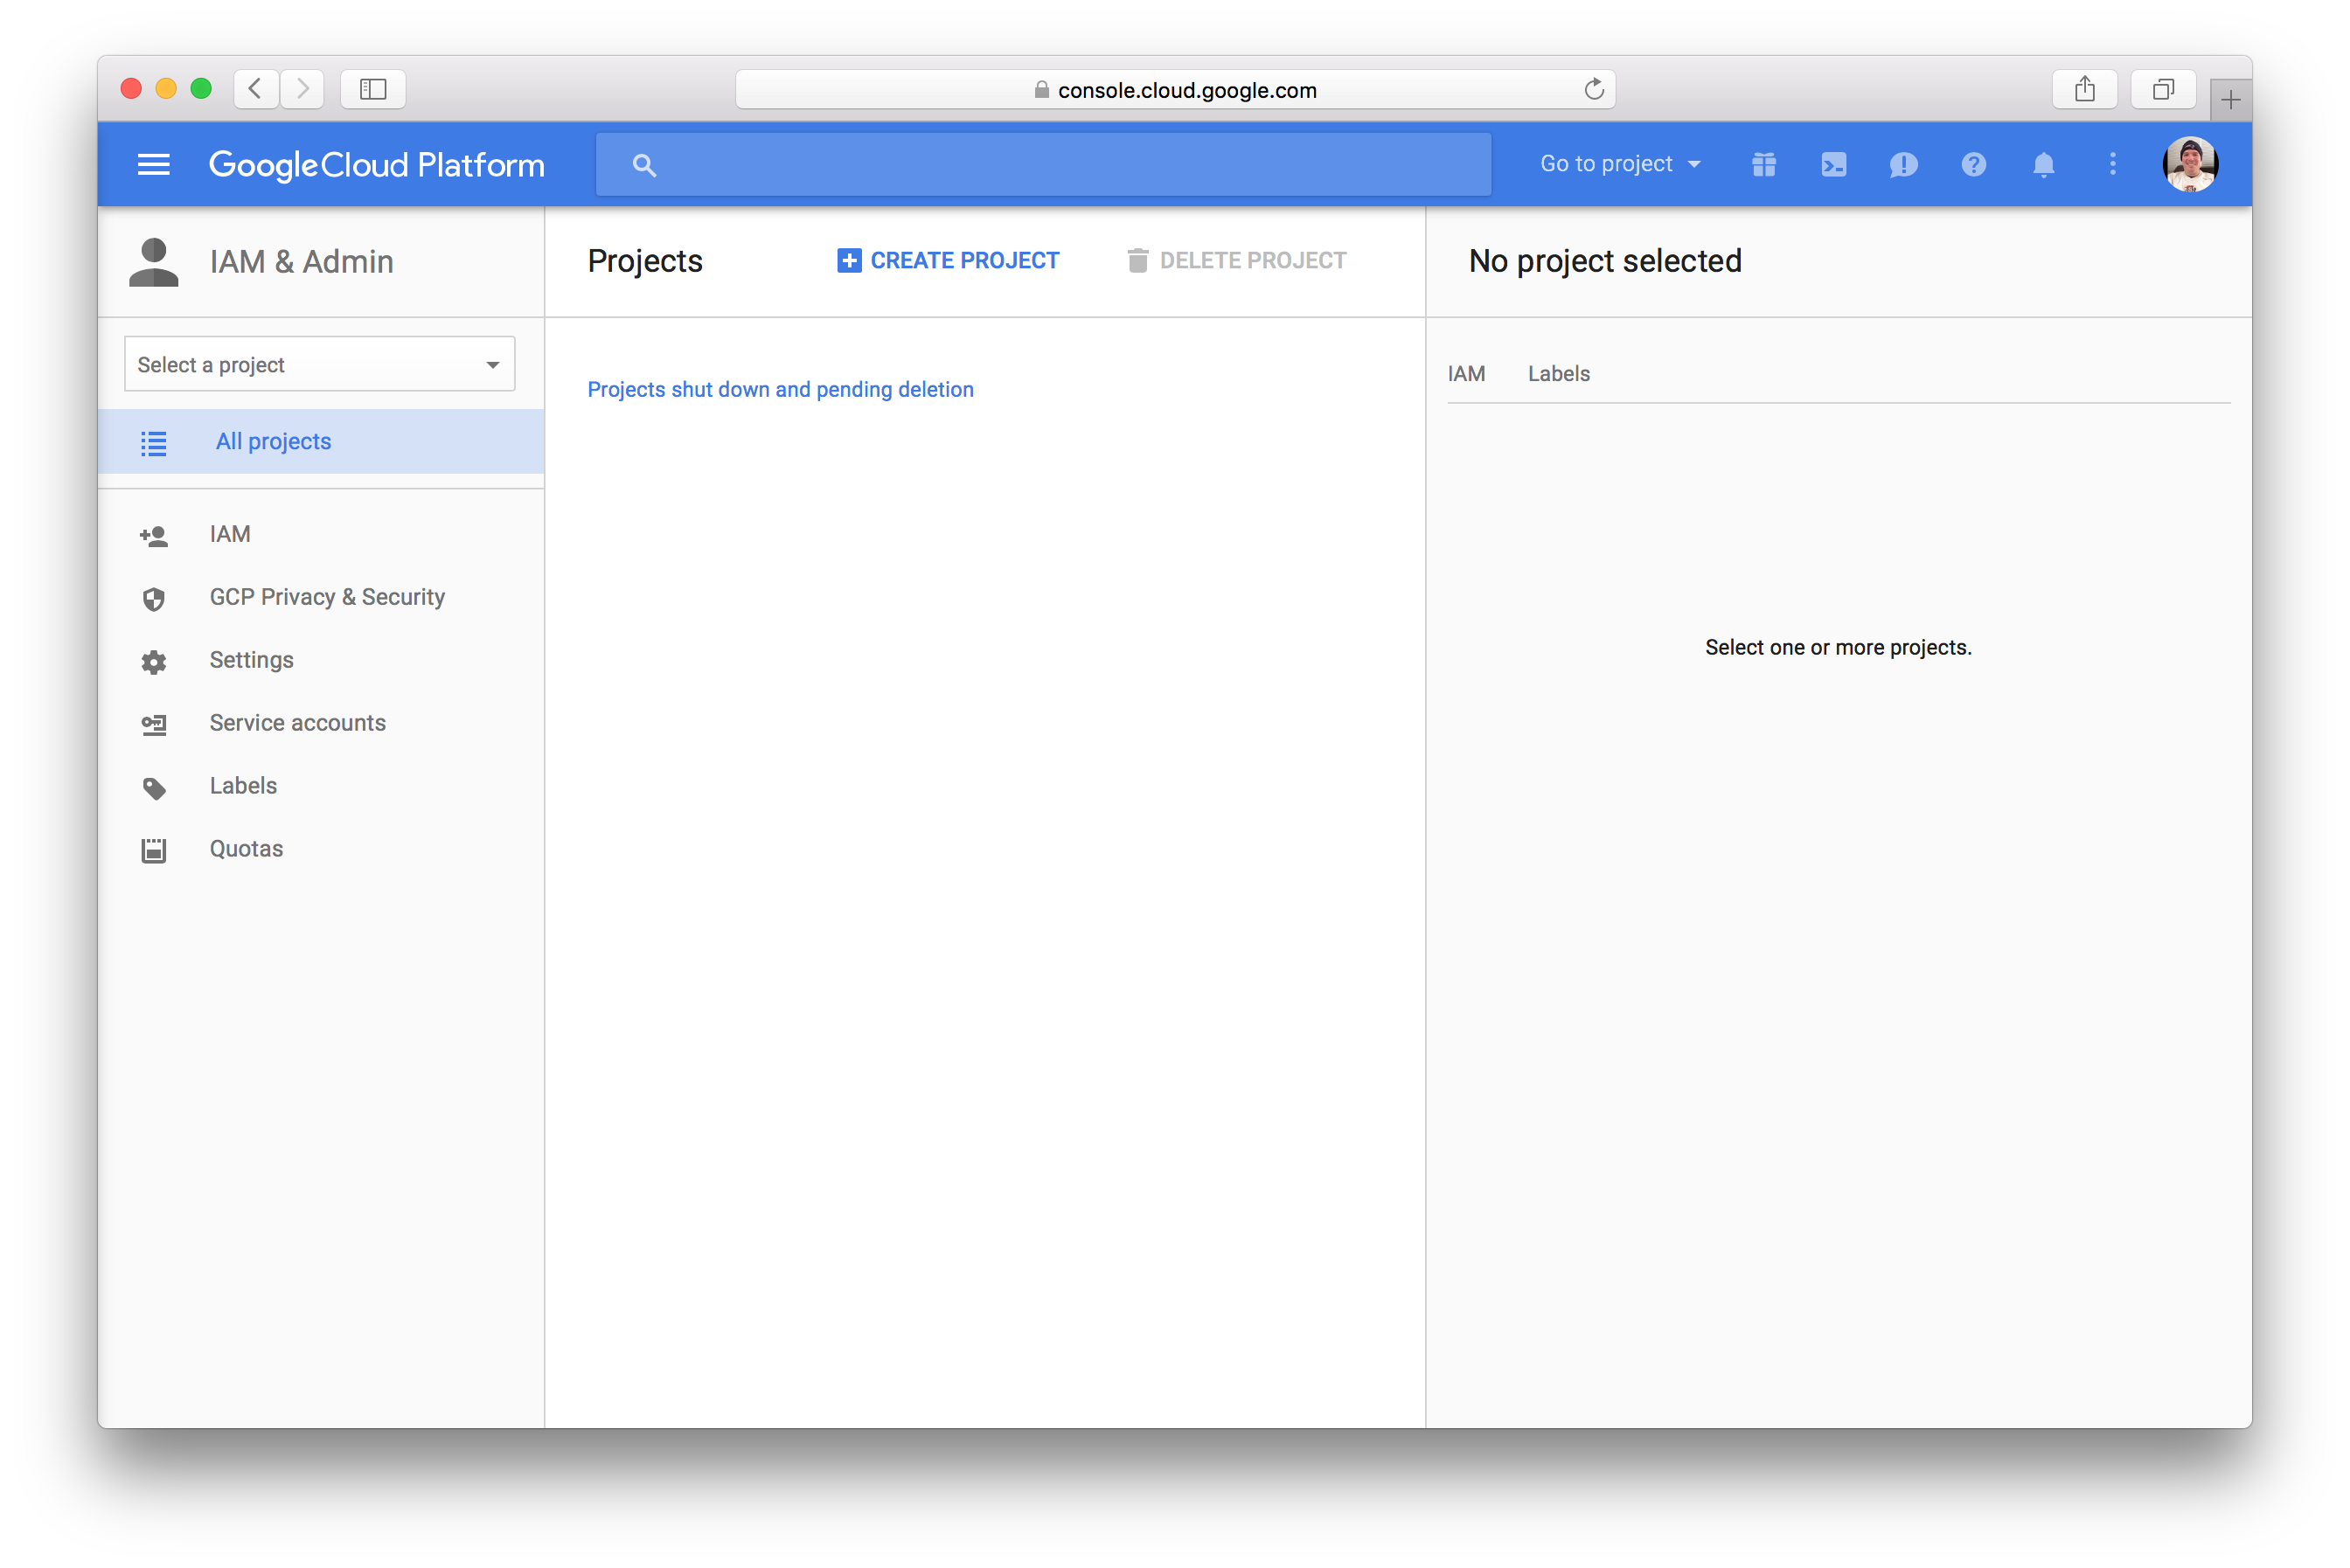
Task: Open the three-dot utilities menu
Action: [2112, 164]
